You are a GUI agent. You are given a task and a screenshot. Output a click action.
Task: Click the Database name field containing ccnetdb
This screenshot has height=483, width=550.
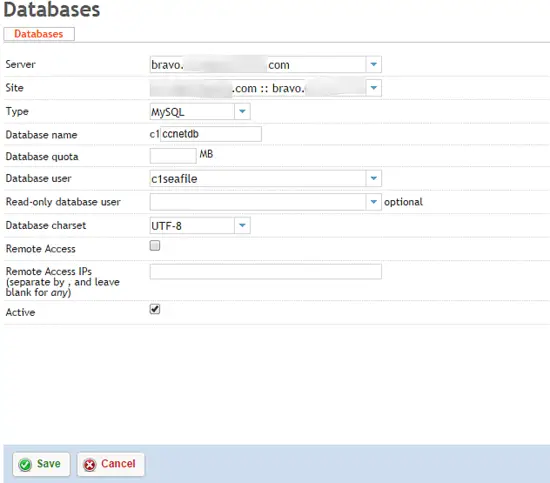[x=211, y=134]
